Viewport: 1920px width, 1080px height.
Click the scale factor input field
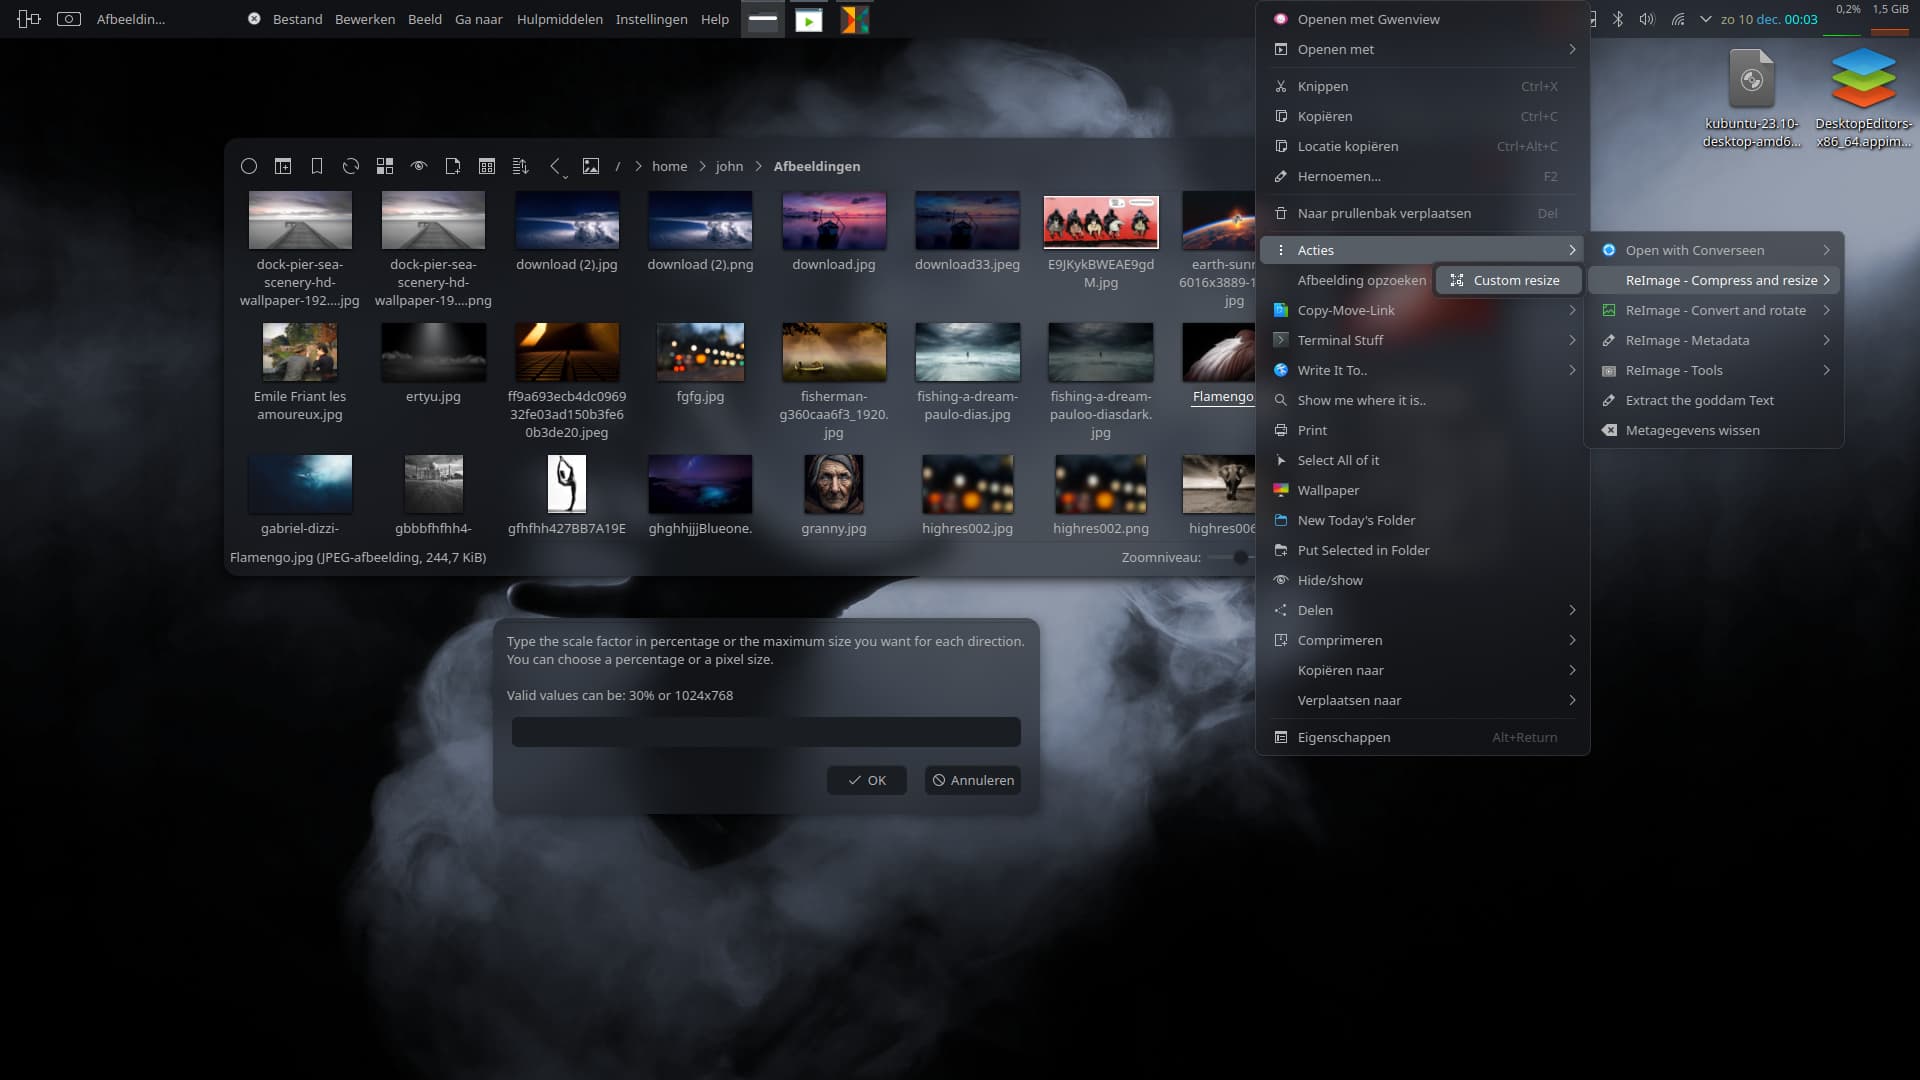[766, 732]
